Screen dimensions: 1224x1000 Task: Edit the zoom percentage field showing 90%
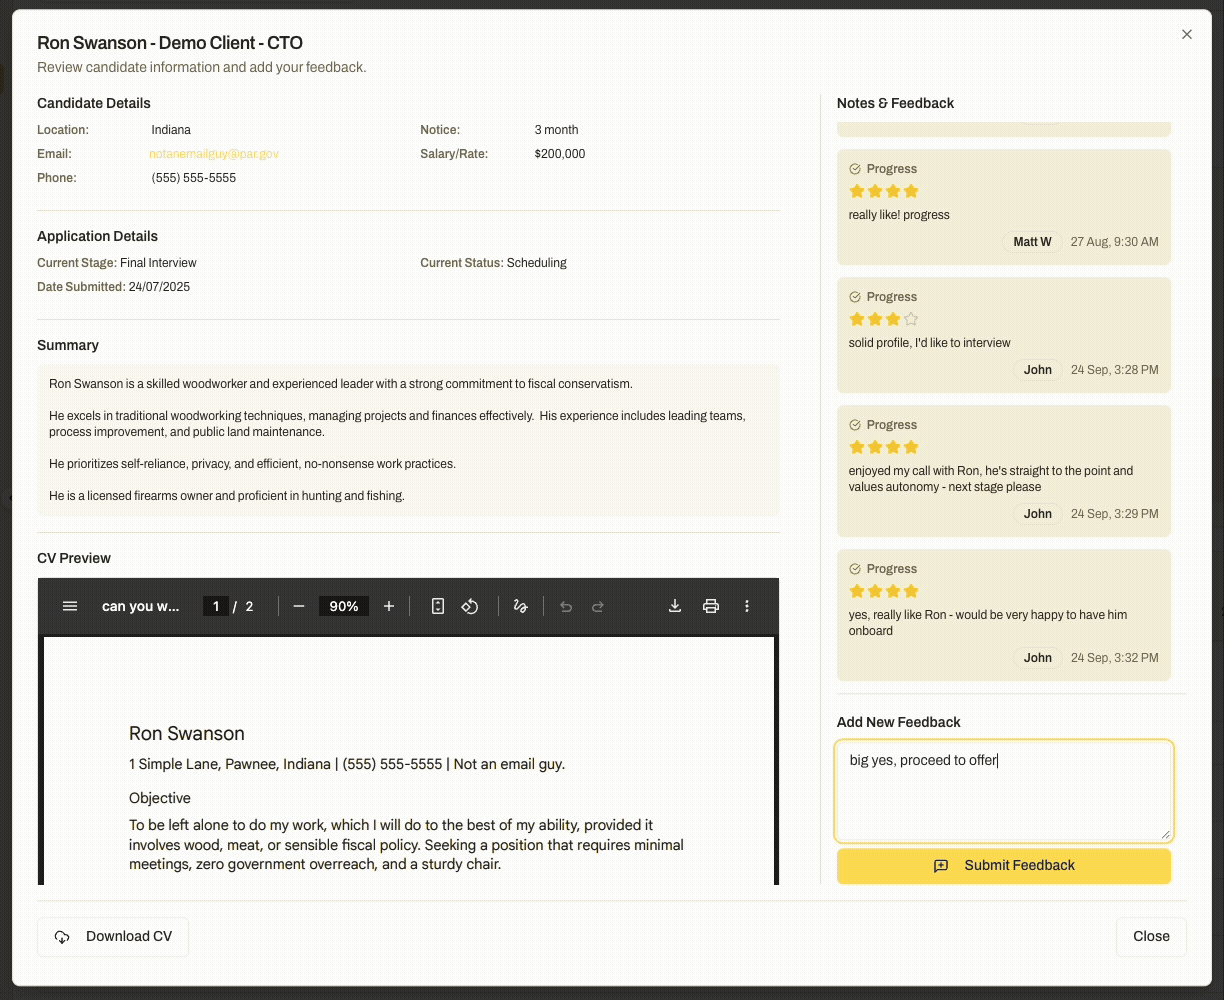tap(343, 606)
